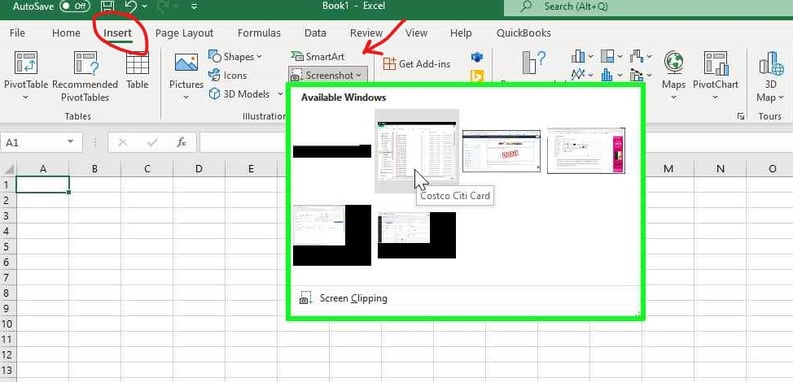This screenshot has height=382, width=793.
Task: Select the Recommended PivotTables icon
Action: [85, 76]
